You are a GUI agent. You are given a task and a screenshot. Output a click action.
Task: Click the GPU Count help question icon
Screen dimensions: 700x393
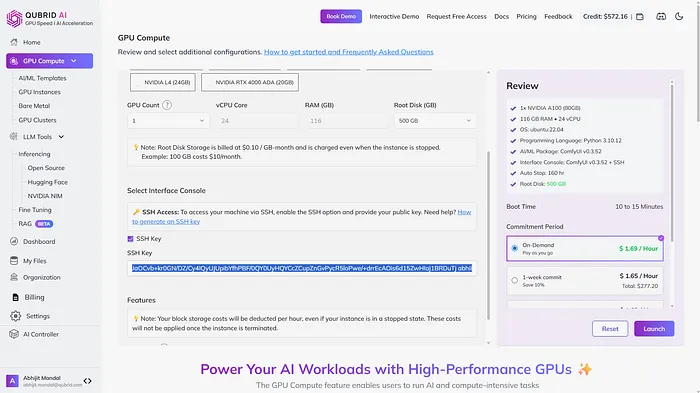coord(167,105)
